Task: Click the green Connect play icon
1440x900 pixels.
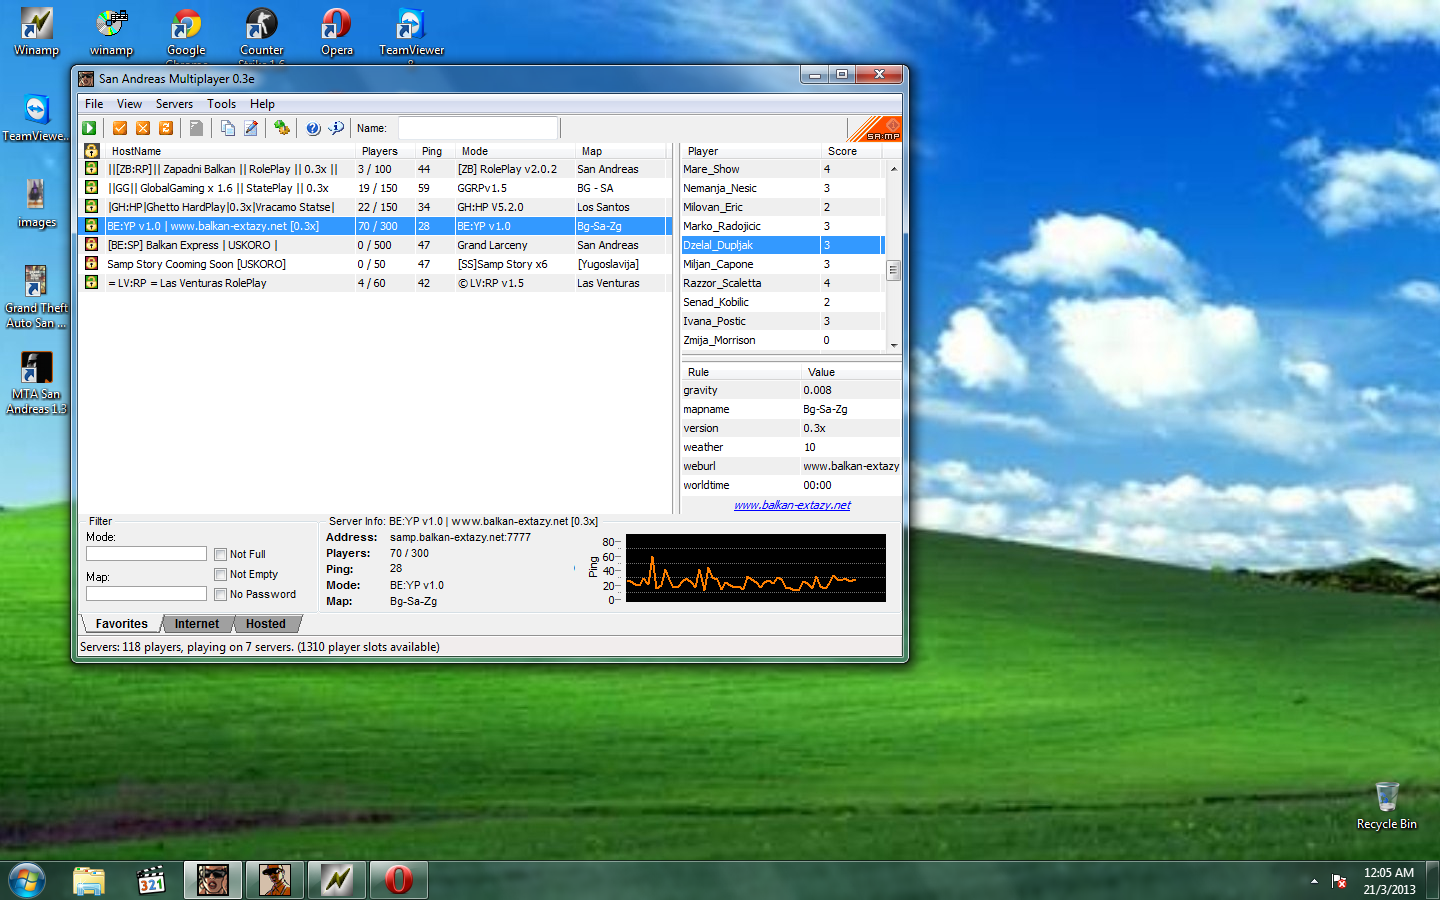Action: (89, 128)
